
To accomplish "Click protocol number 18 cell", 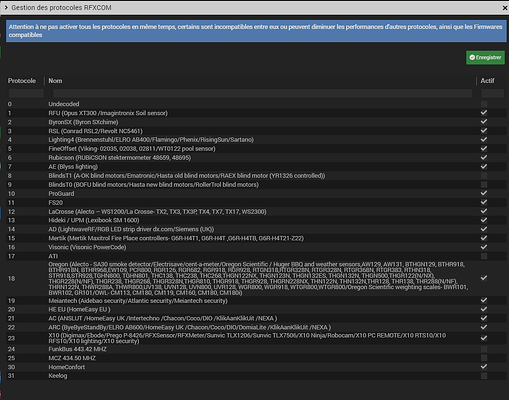I will (x=11, y=278).
